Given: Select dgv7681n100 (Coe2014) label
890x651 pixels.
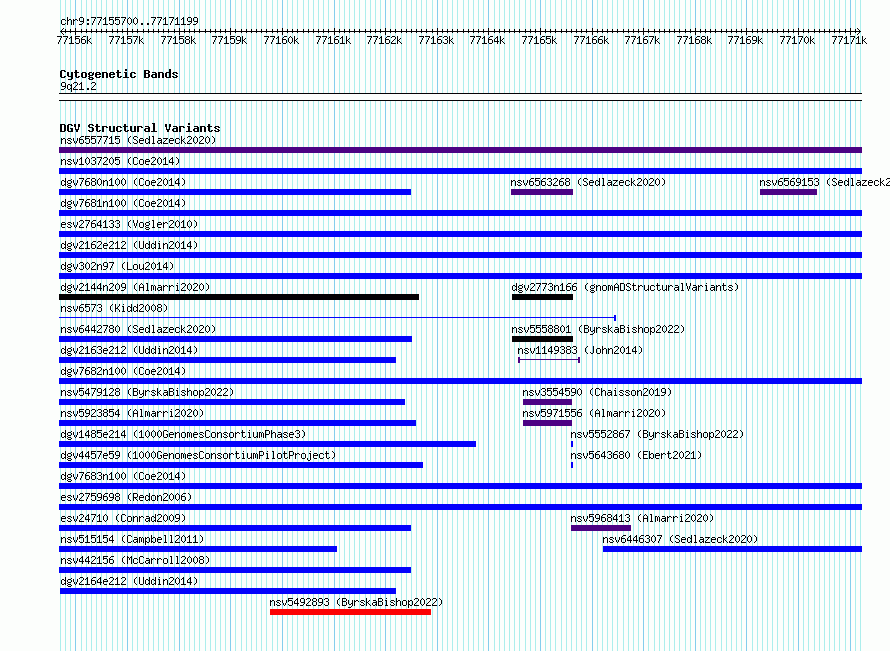Looking at the screenshot, I should coord(123,203).
